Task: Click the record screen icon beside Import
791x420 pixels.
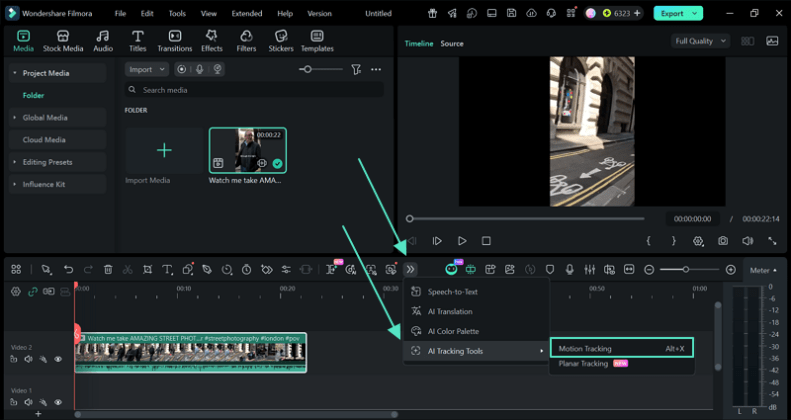Action: [182, 70]
